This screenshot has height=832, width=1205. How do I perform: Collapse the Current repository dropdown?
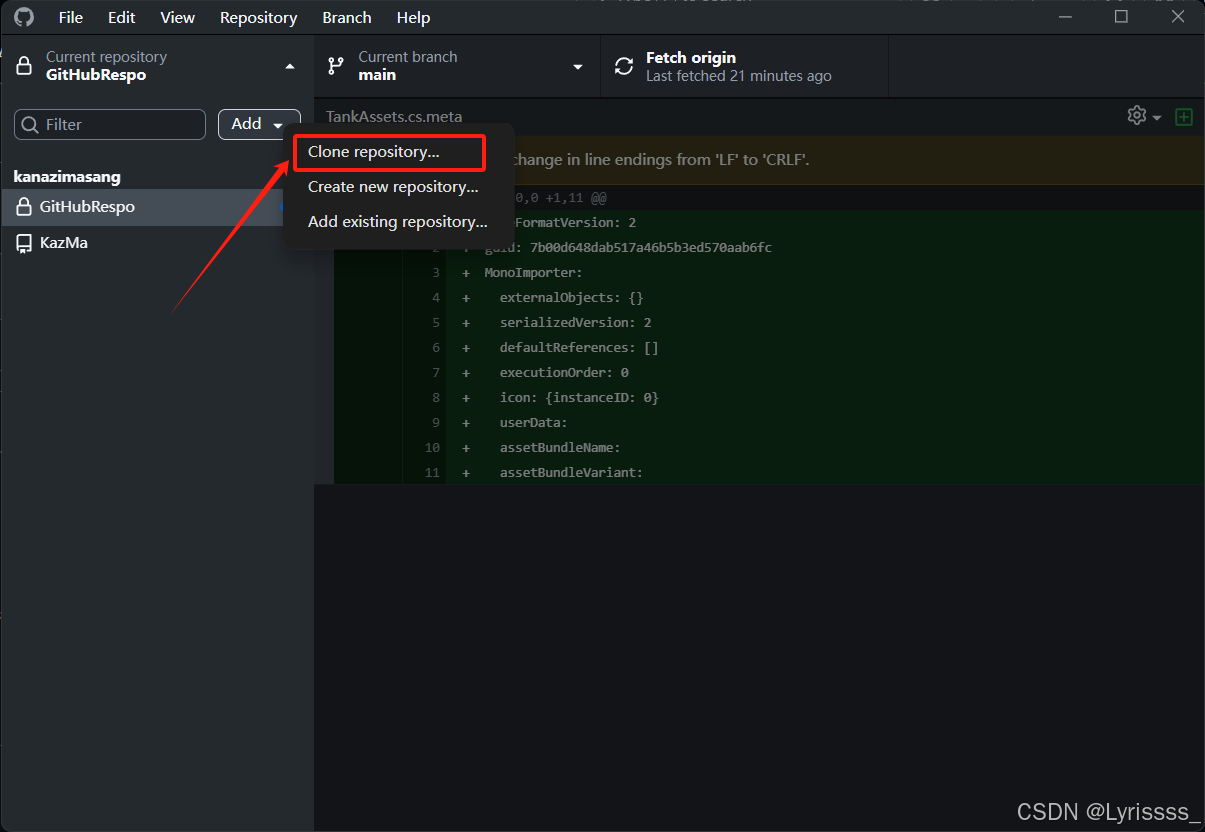(290, 67)
